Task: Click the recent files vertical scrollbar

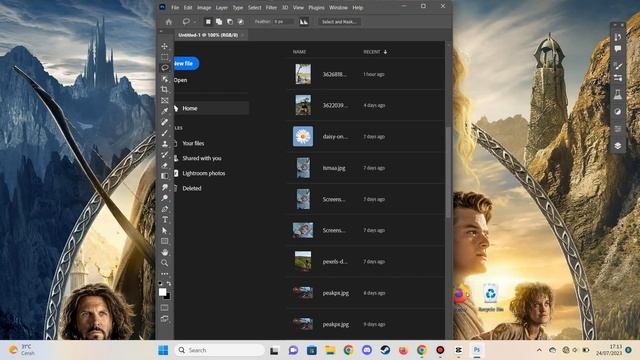Action: [x=448, y=171]
